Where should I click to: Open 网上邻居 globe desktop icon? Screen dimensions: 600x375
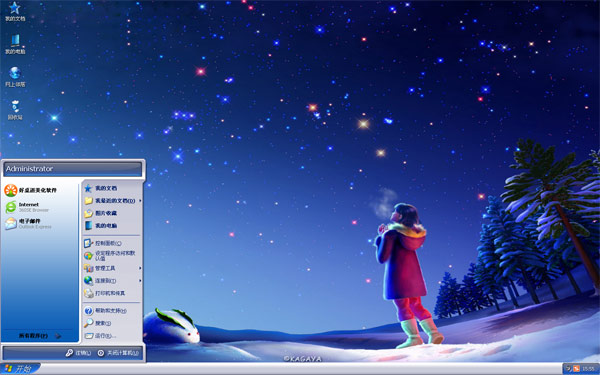(x=15, y=77)
